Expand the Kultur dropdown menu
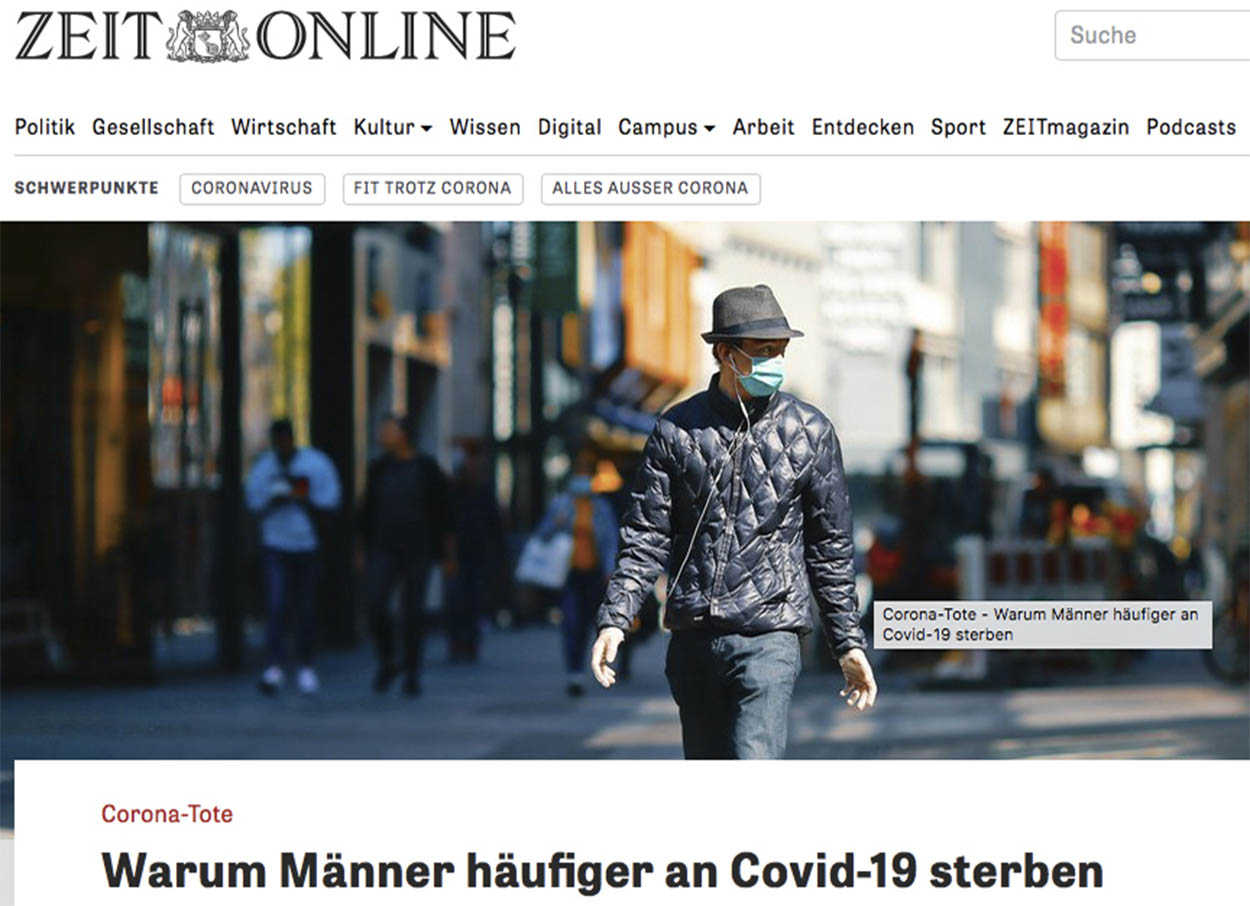The width and height of the screenshot is (1250, 906). point(393,127)
